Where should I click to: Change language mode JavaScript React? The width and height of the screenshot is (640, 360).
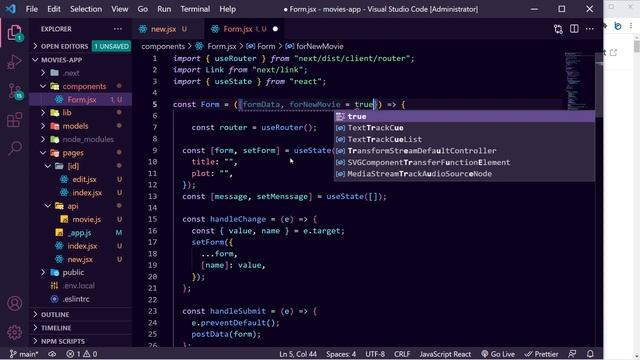click(x=445, y=354)
